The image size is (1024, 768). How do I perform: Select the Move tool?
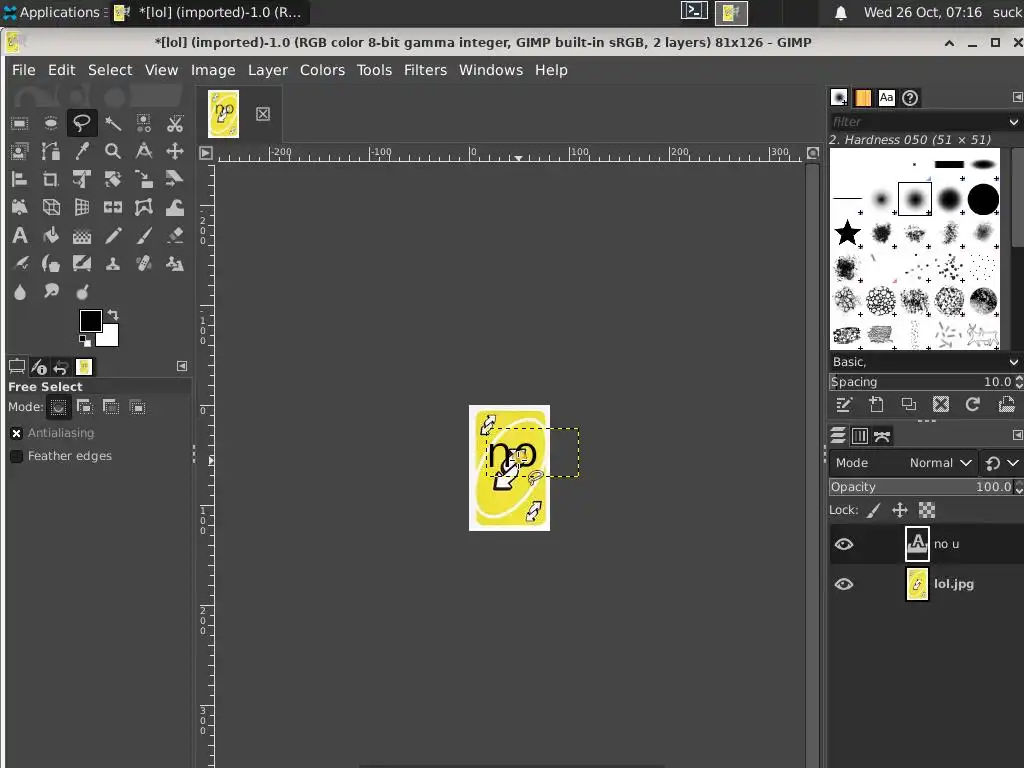click(175, 152)
